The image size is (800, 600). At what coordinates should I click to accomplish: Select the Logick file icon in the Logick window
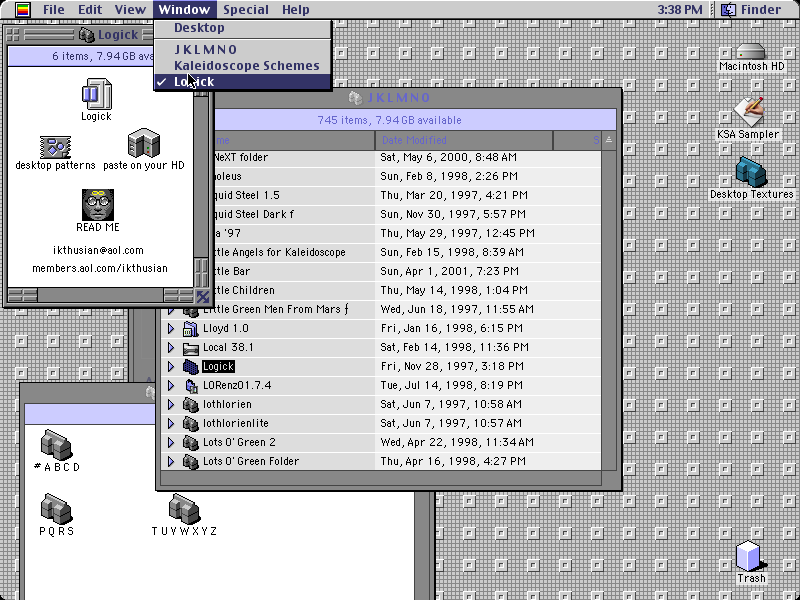(x=96, y=93)
